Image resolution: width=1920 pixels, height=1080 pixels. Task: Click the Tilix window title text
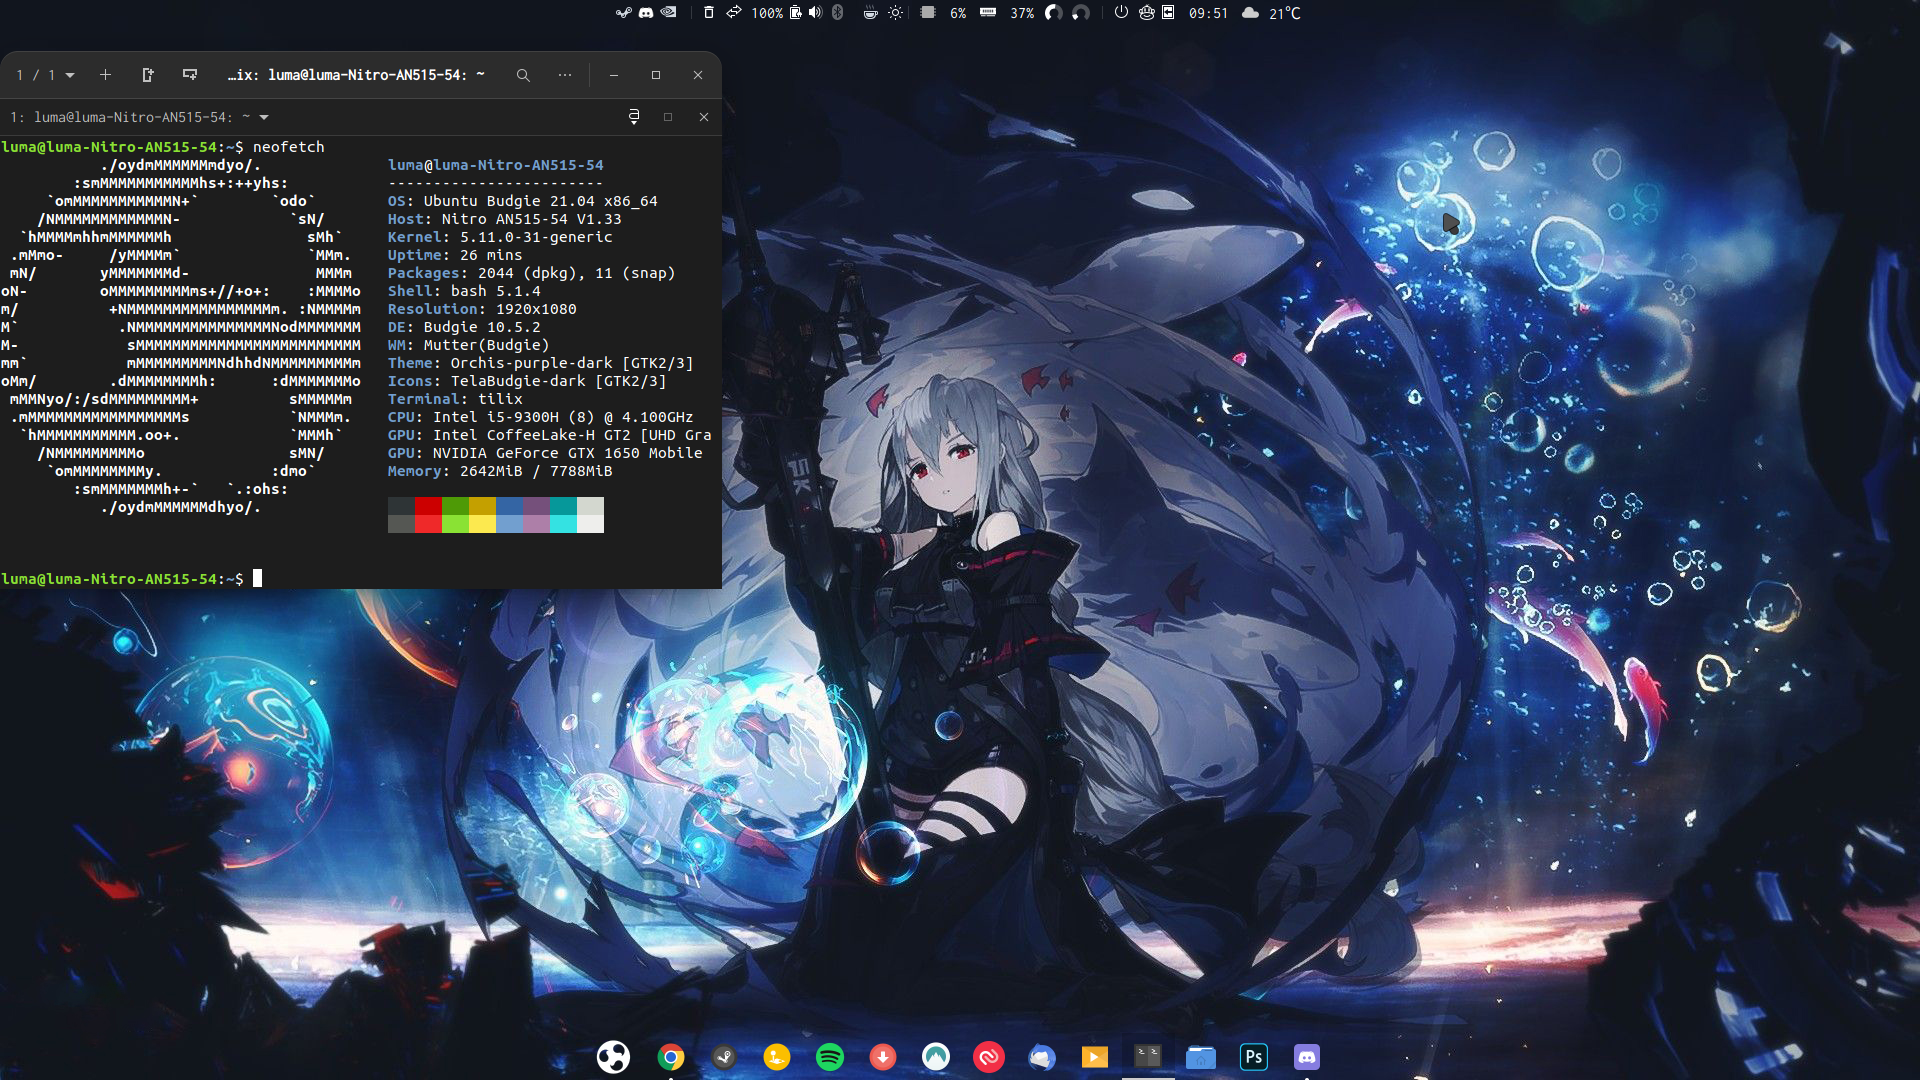(356, 75)
